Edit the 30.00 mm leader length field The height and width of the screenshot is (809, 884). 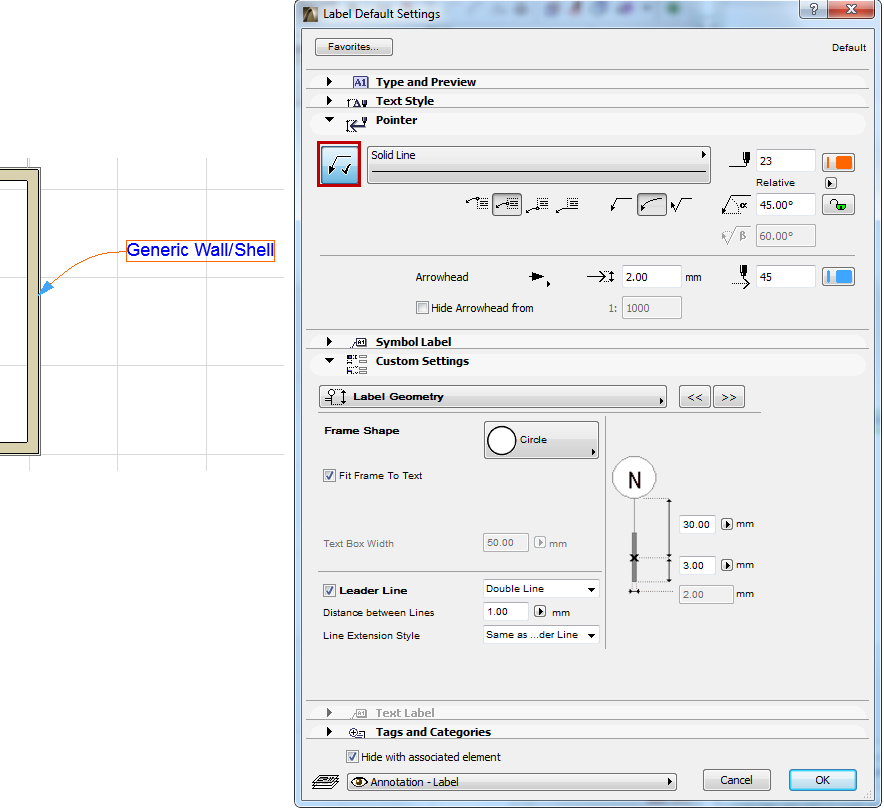tap(697, 524)
